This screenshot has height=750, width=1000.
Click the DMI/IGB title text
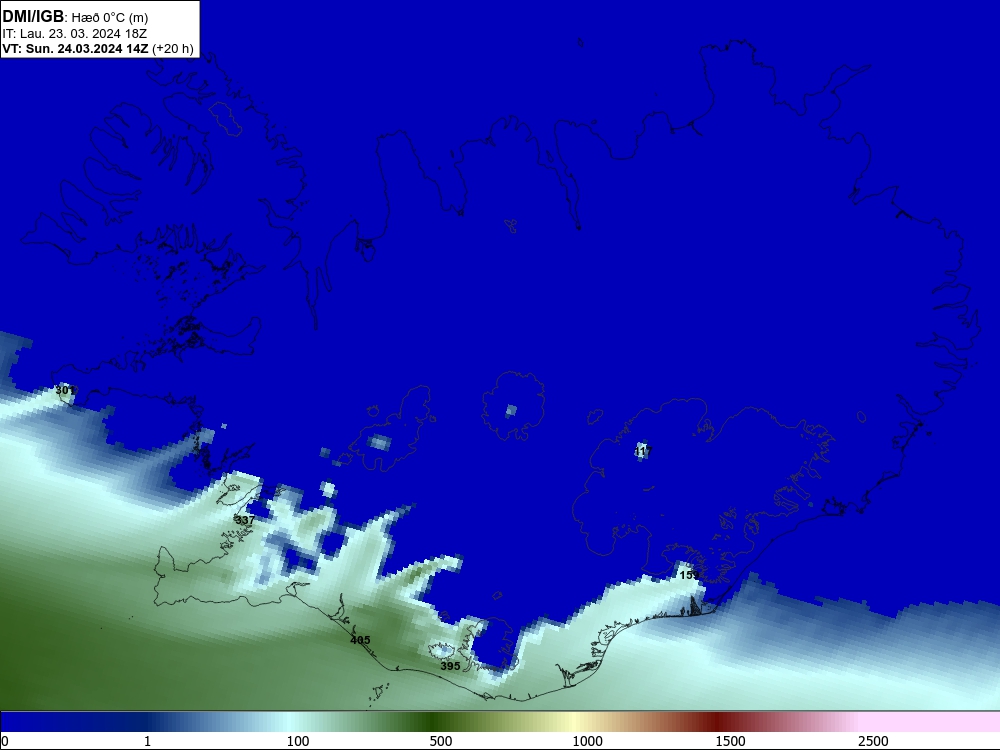click(33, 17)
